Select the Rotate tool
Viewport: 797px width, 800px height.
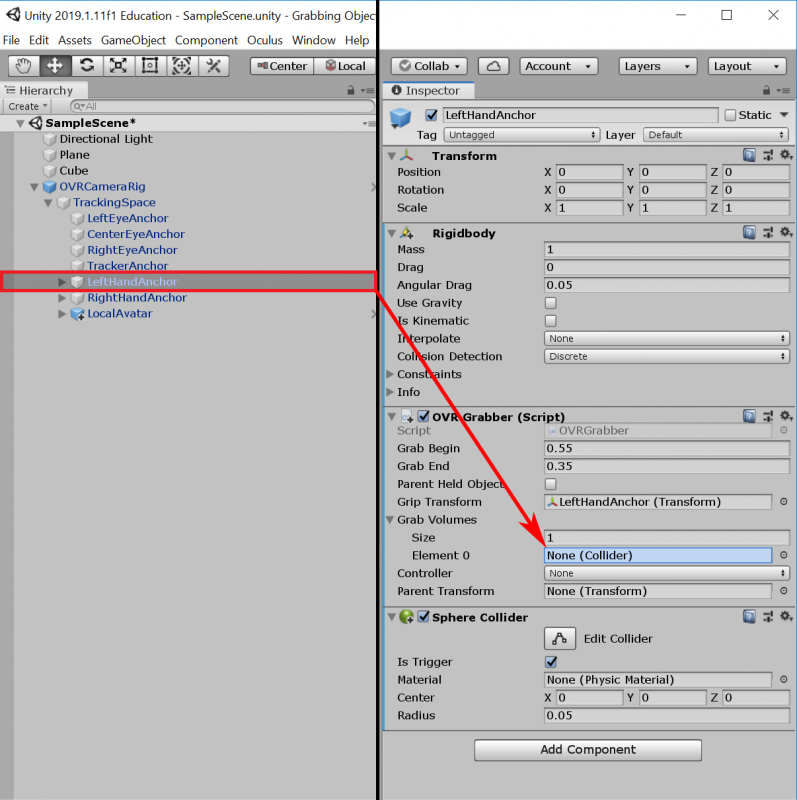coord(87,66)
